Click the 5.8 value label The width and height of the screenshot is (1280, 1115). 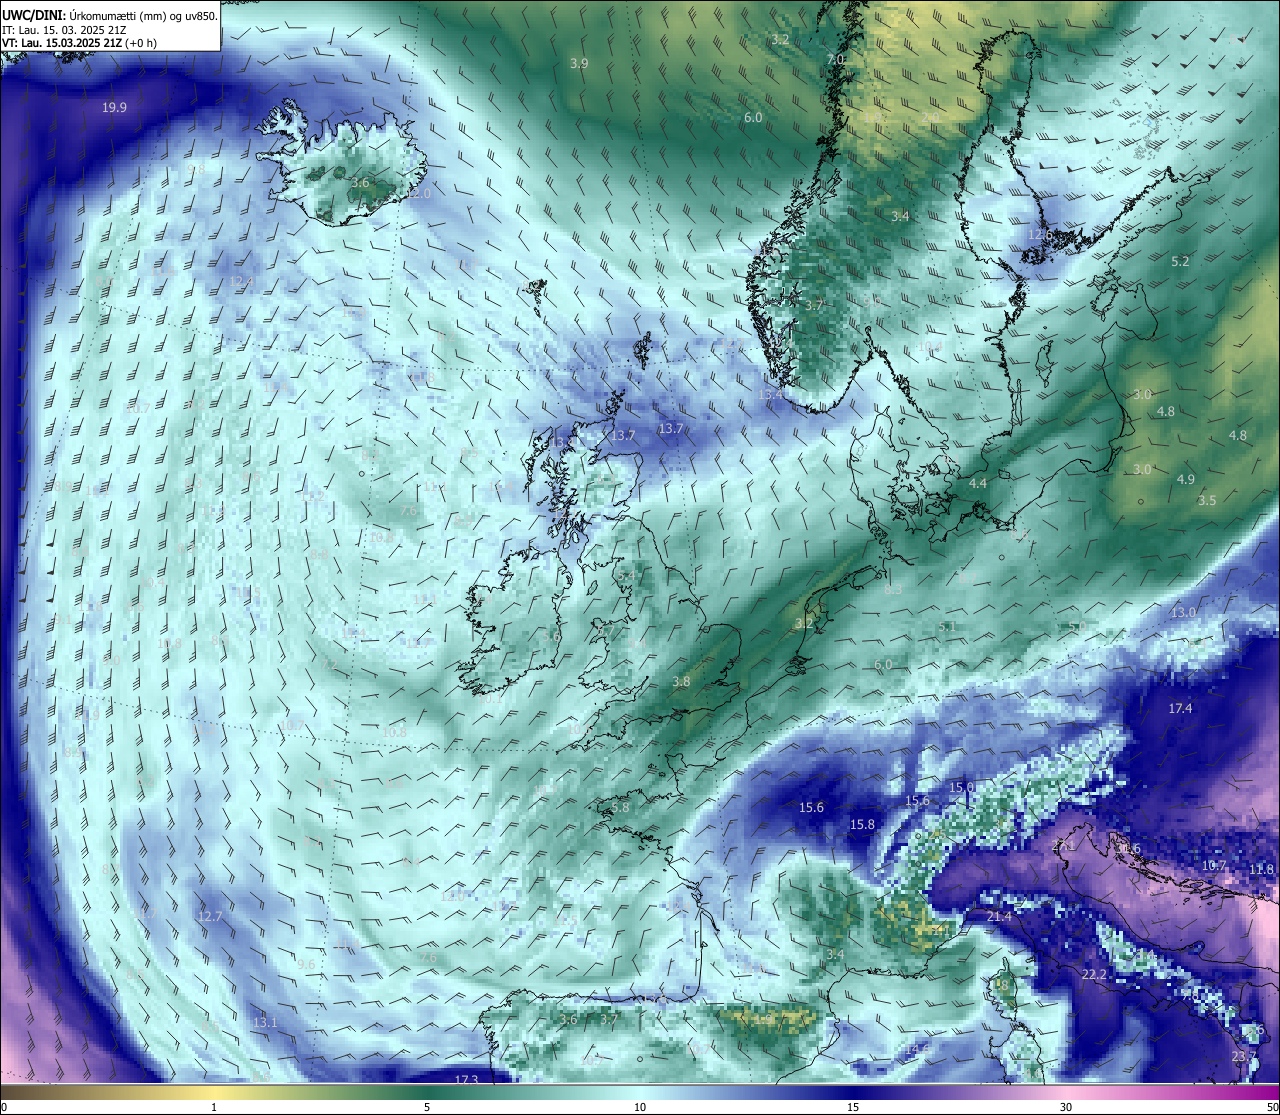[620, 807]
